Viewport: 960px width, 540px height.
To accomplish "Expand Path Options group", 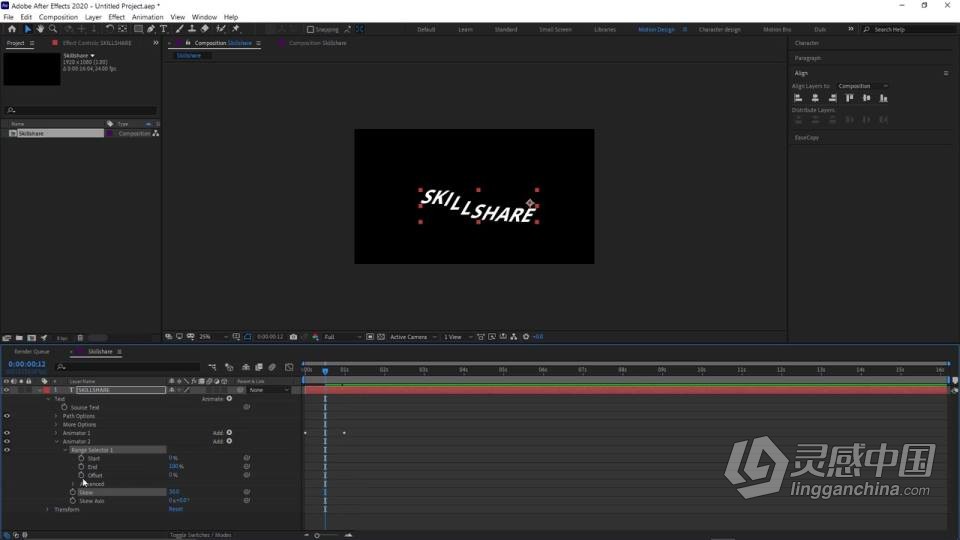I will pos(56,416).
